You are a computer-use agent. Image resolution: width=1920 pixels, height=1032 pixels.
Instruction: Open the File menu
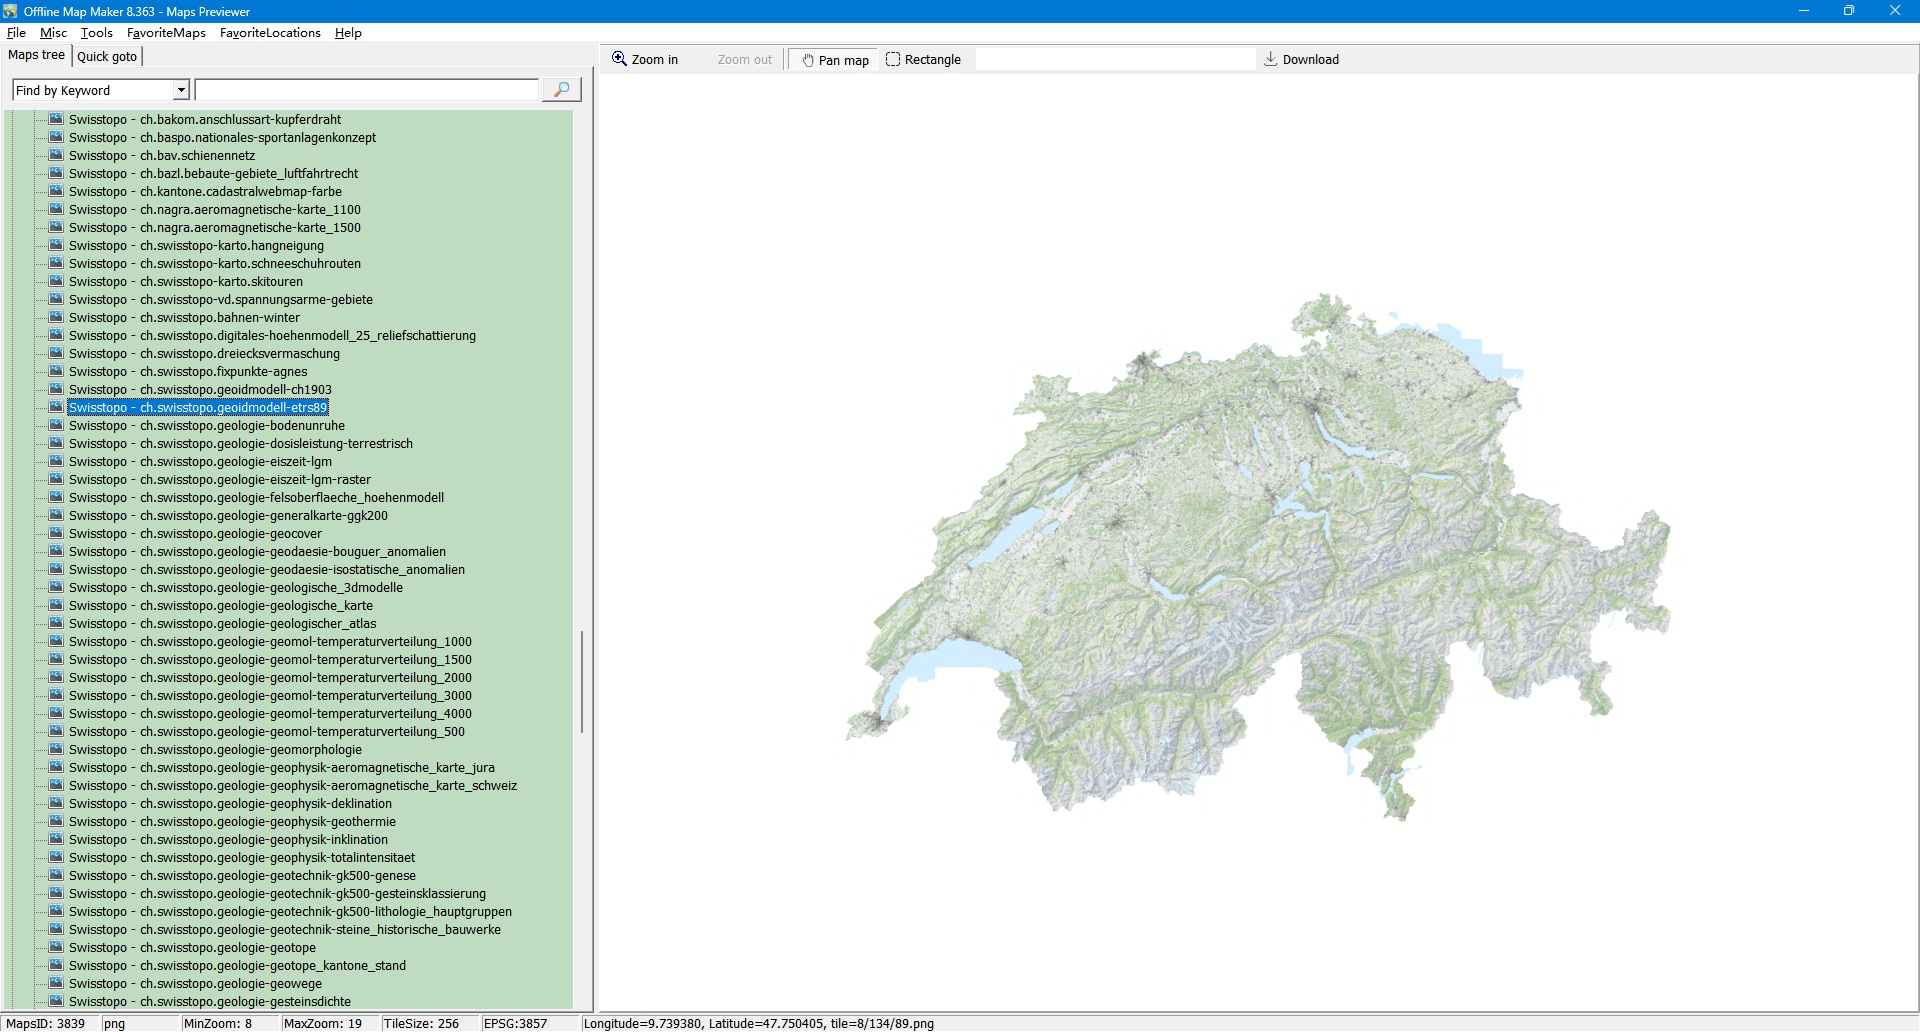click(16, 33)
